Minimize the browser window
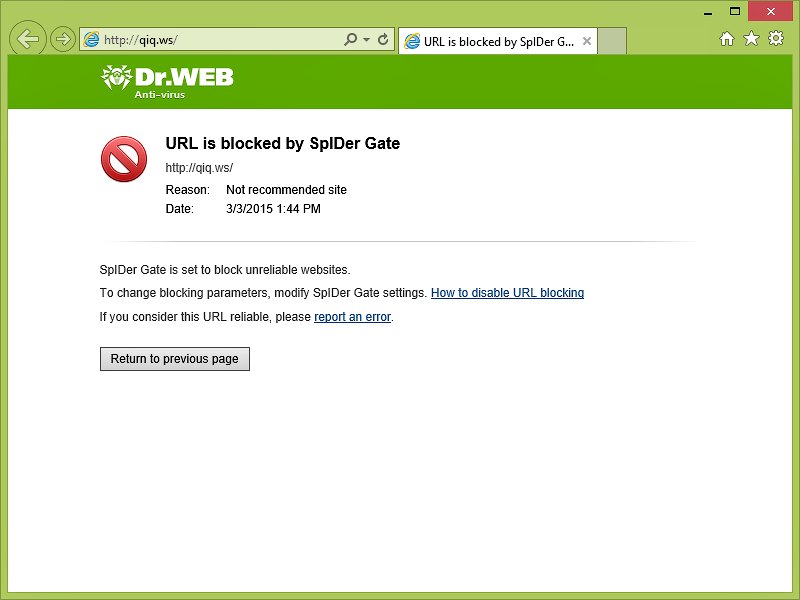 pyautogui.click(x=708, y=12)
